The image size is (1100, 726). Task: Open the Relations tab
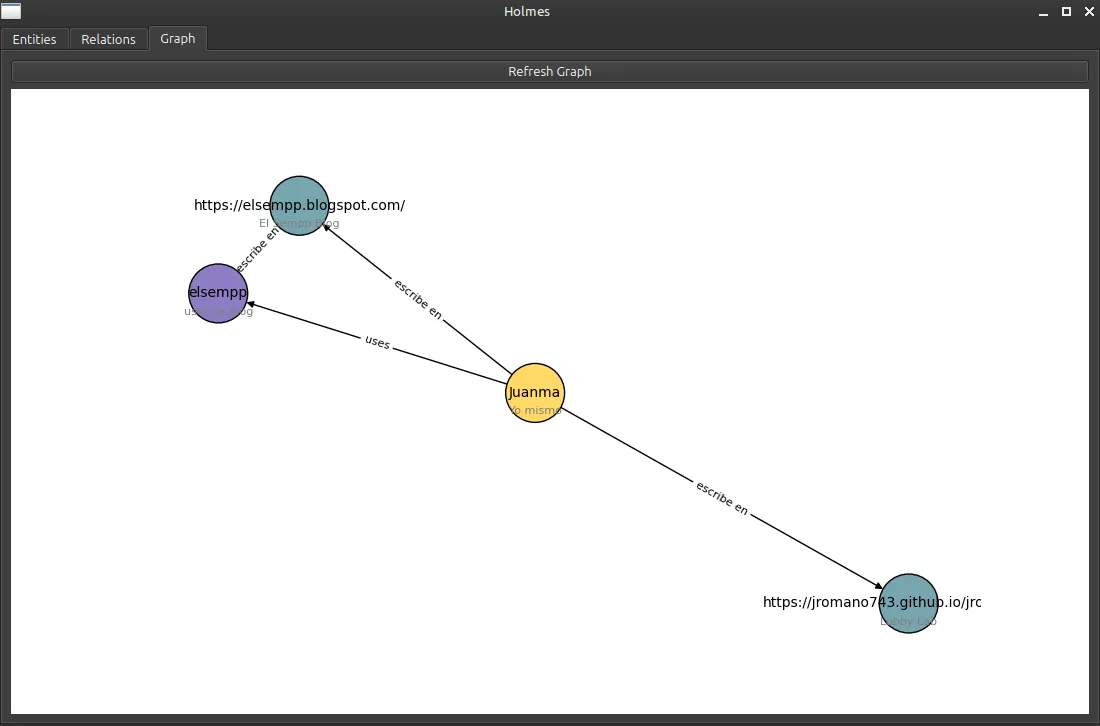[108, 39]
